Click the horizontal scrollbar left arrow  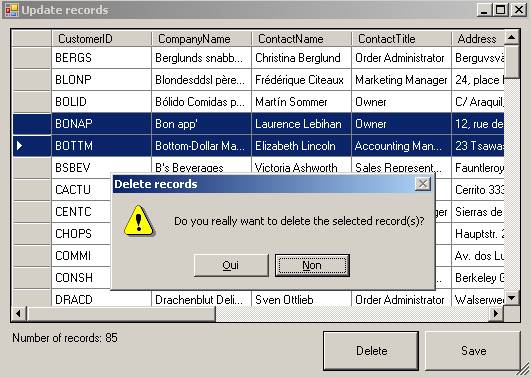click(x=19, y=314)
